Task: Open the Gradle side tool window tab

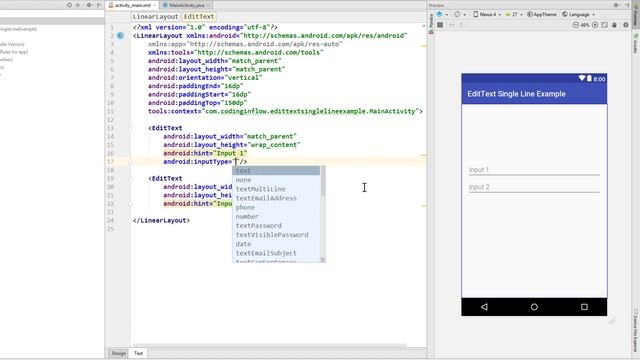Action: (x=636, y=44)
